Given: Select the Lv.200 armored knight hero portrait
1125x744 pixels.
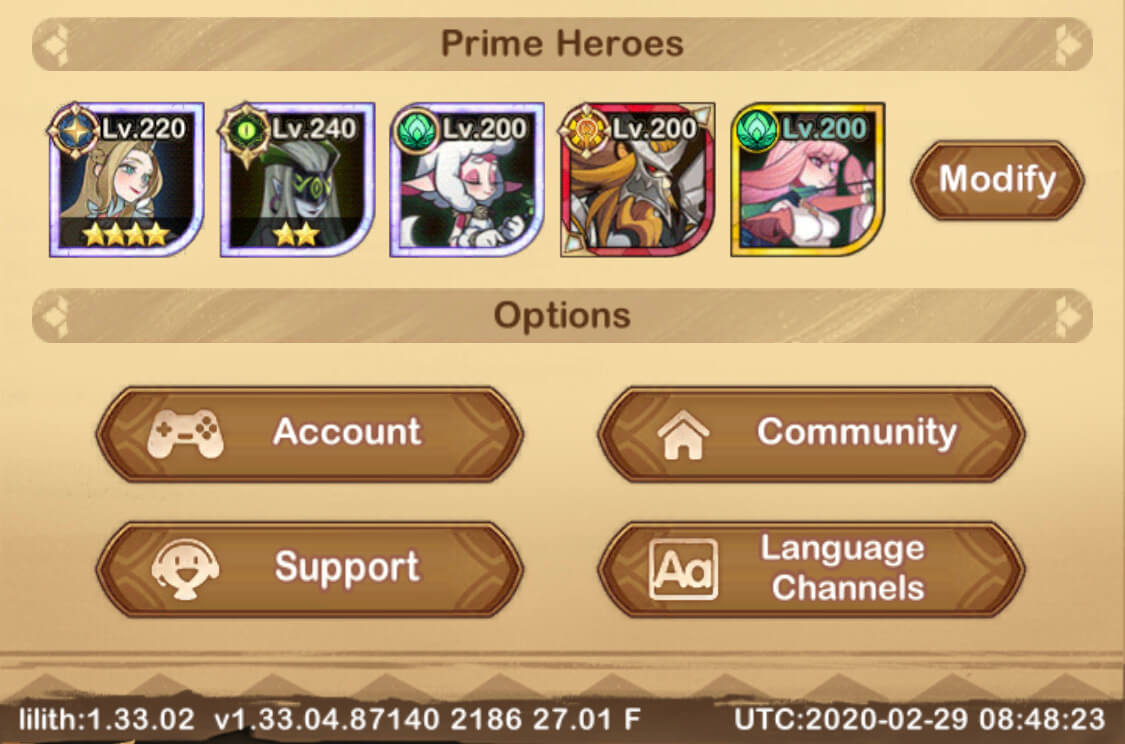Looking at the screenshot, I should click(x=637, y=179).
